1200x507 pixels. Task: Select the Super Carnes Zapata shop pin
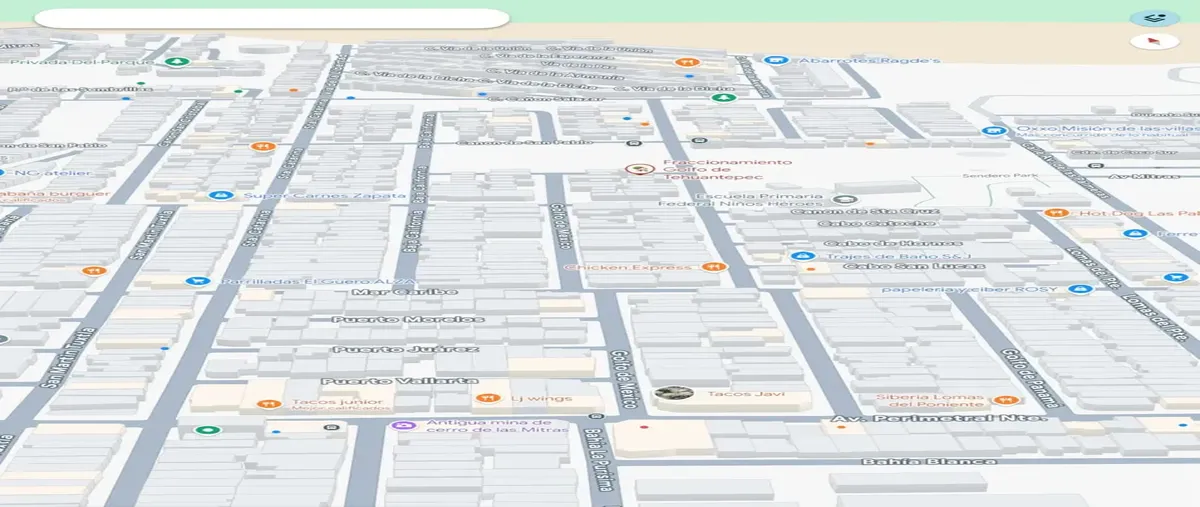coord(222,196)
